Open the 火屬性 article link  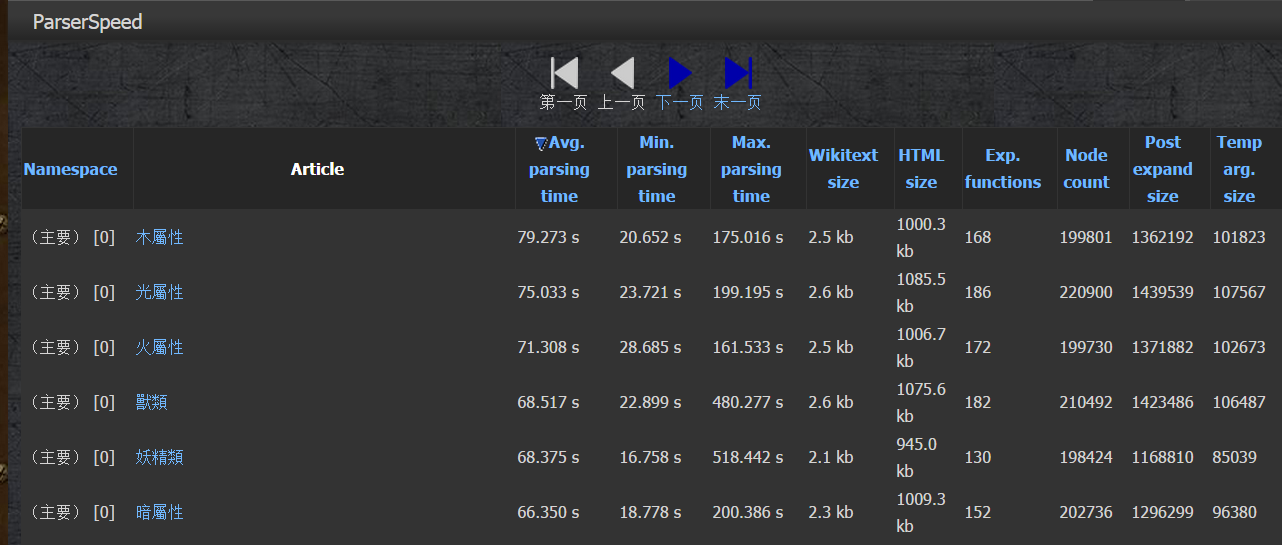(x=160, y=347)
